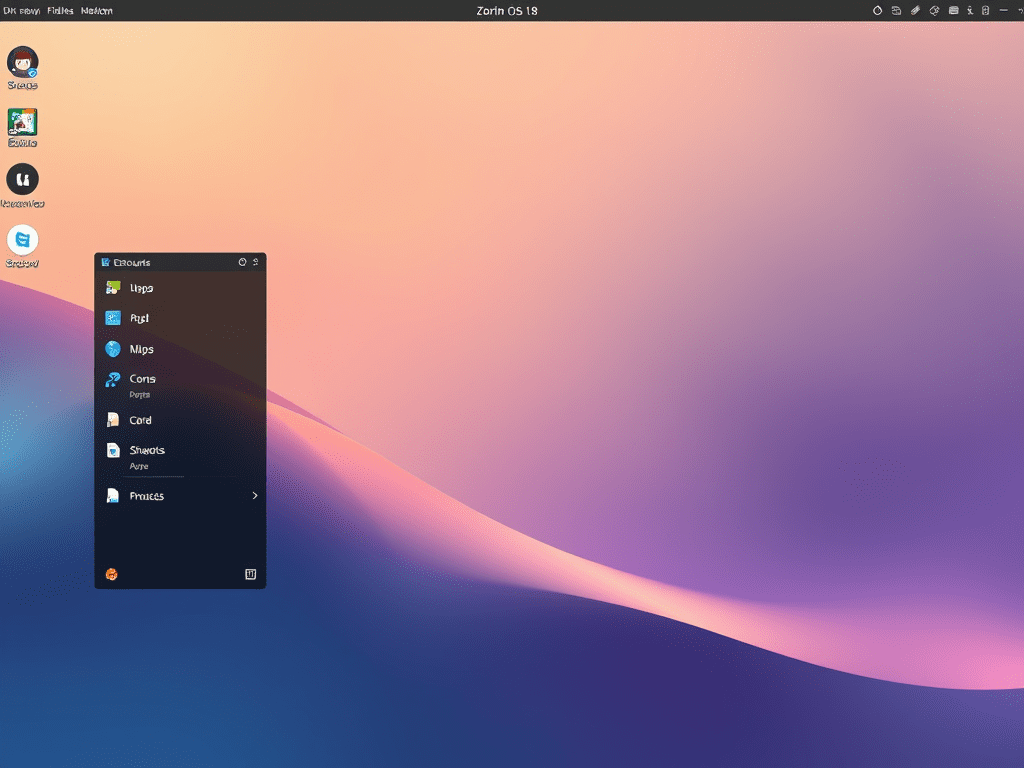Viewport: 1024px width, 768px height.
Task: Click the Zorin OS 18 title in the top bar
Action: click(507, 10)
